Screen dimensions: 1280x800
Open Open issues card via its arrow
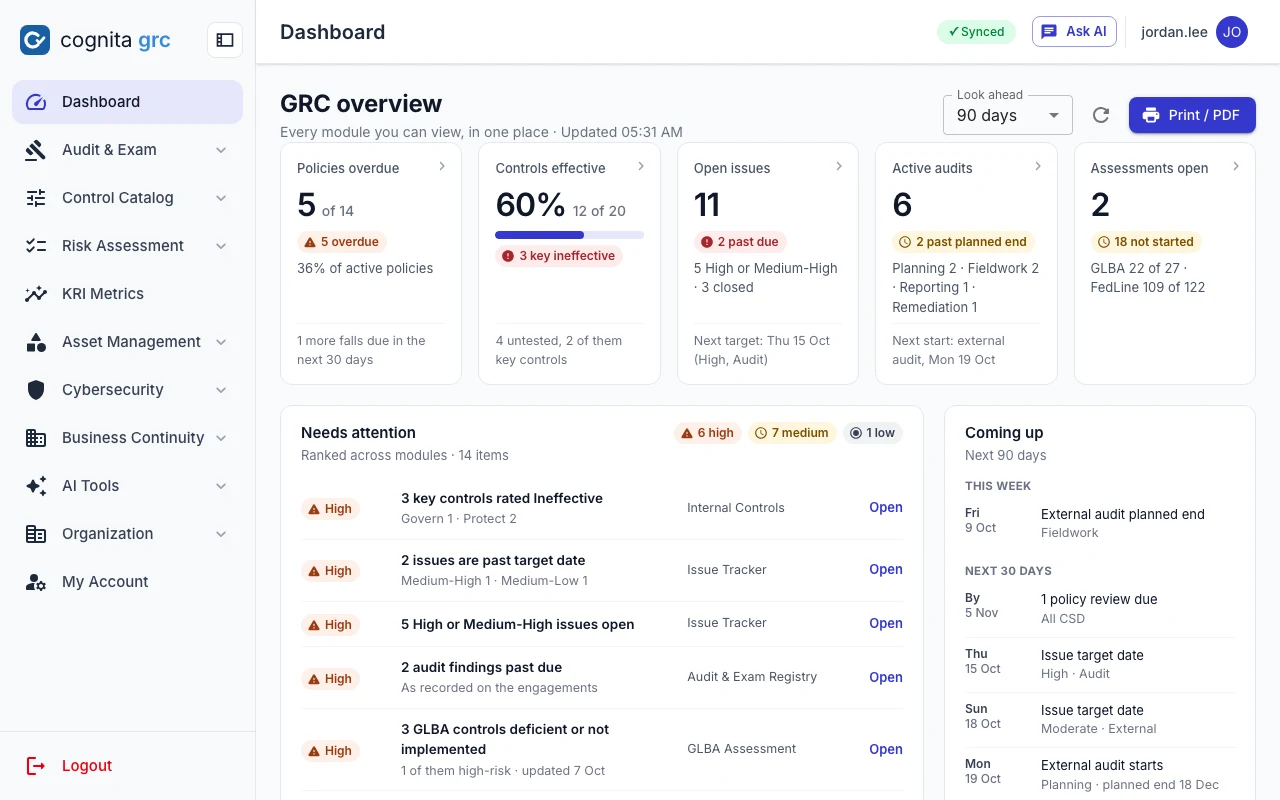tap(839, 167)
